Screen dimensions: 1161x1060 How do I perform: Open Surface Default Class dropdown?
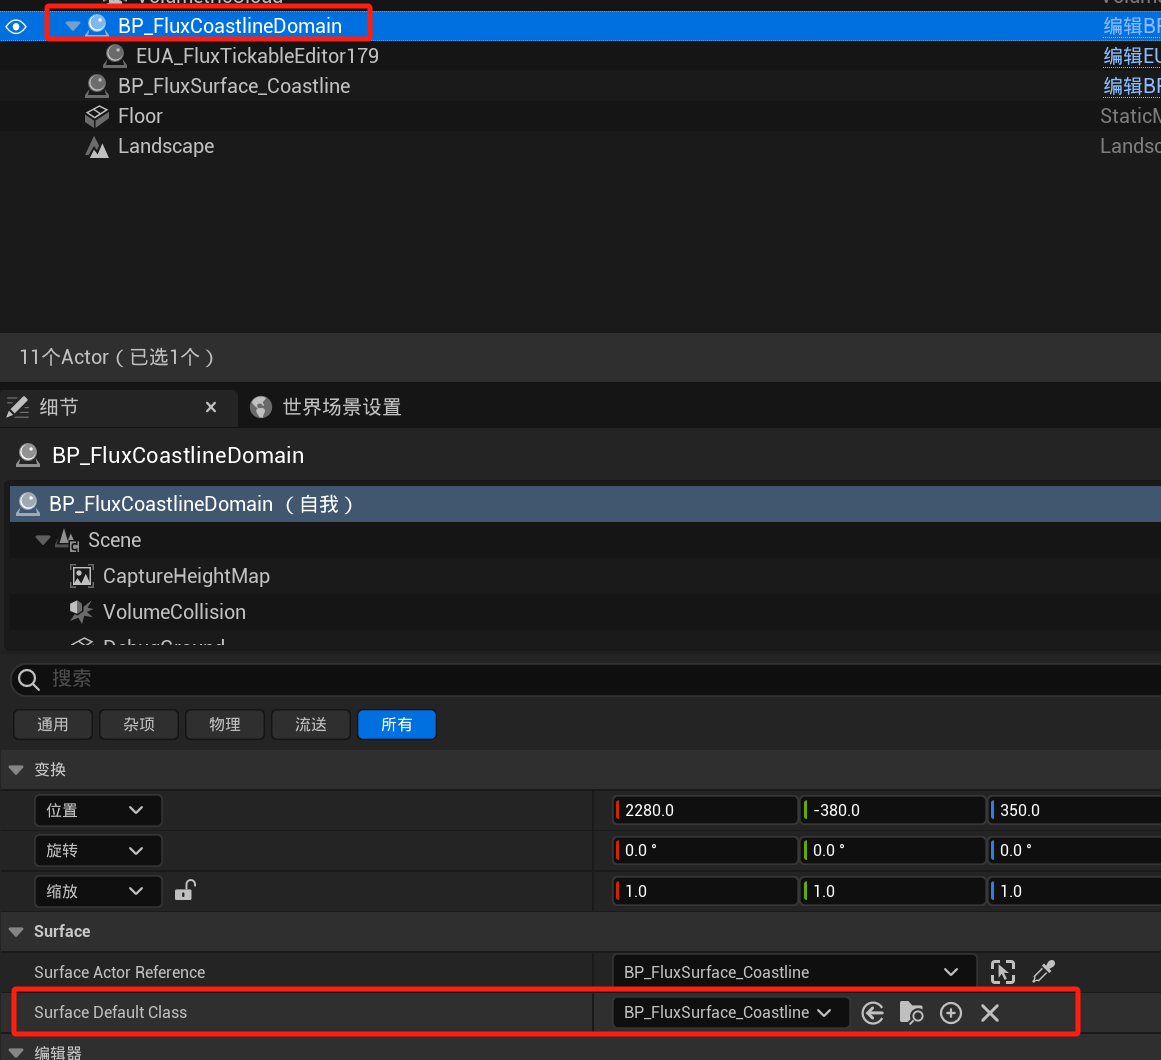click(x=731, y=1013)
